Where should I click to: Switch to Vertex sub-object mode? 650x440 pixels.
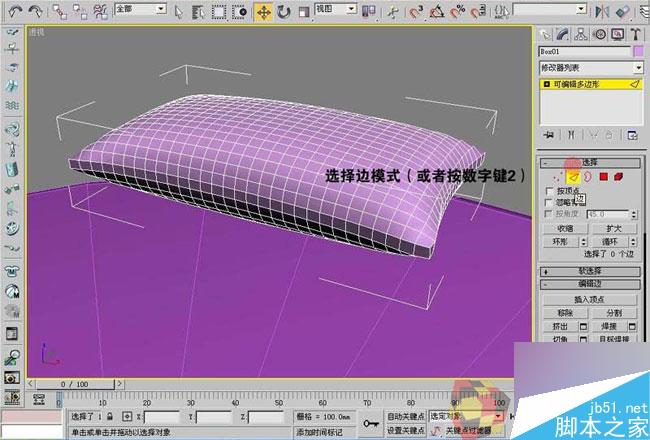pos(557,177)
